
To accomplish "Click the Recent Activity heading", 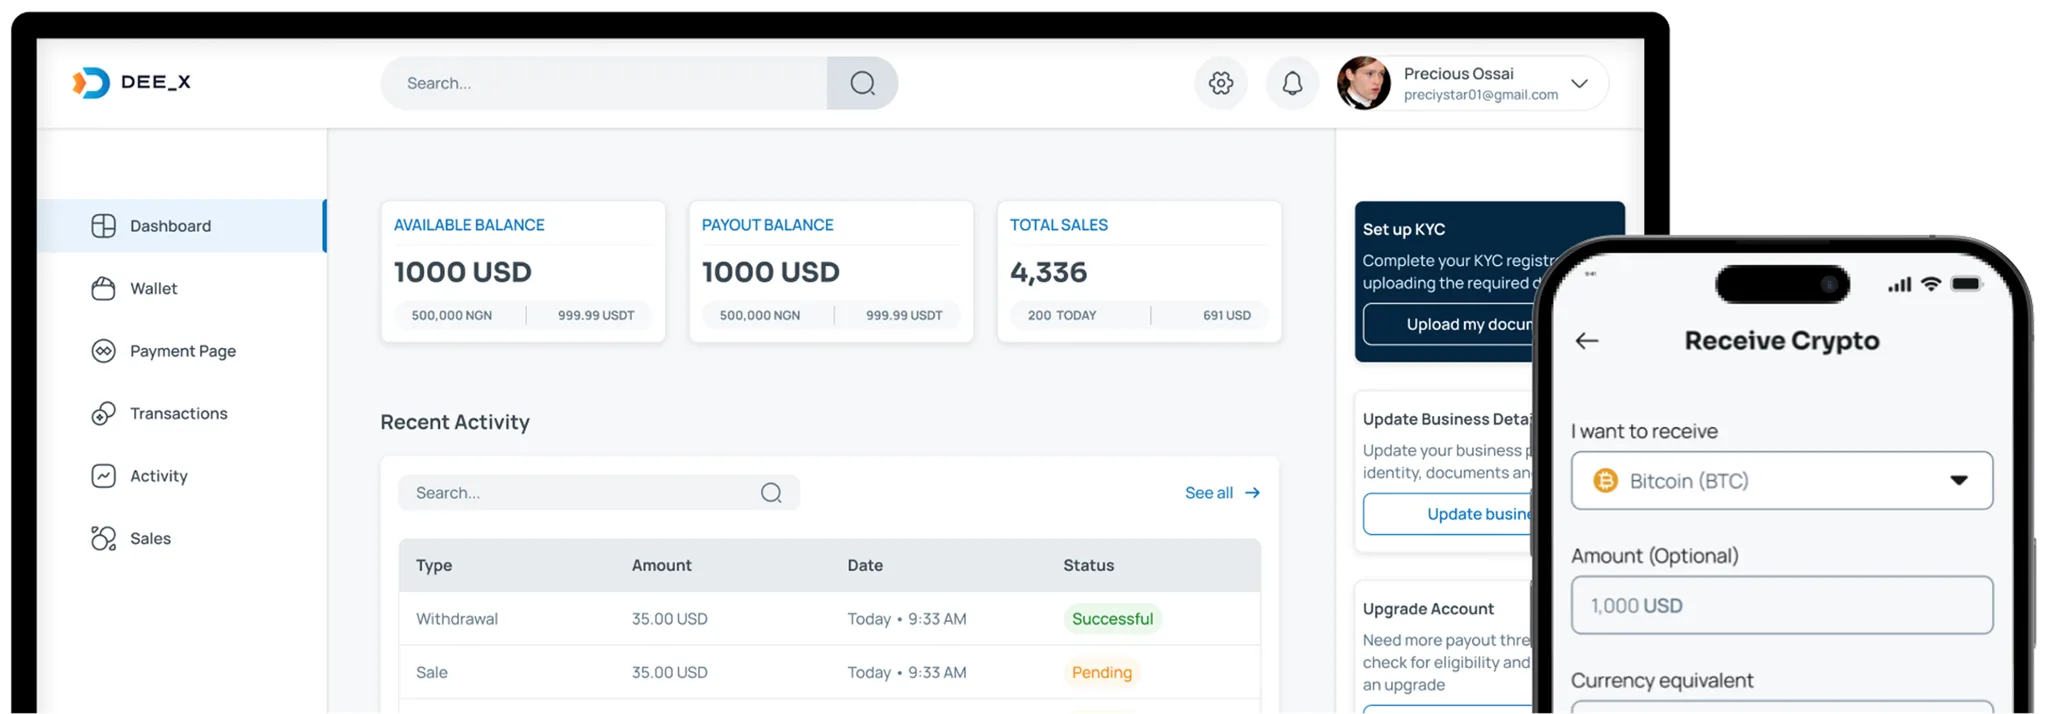I will [x=455, y=422].
